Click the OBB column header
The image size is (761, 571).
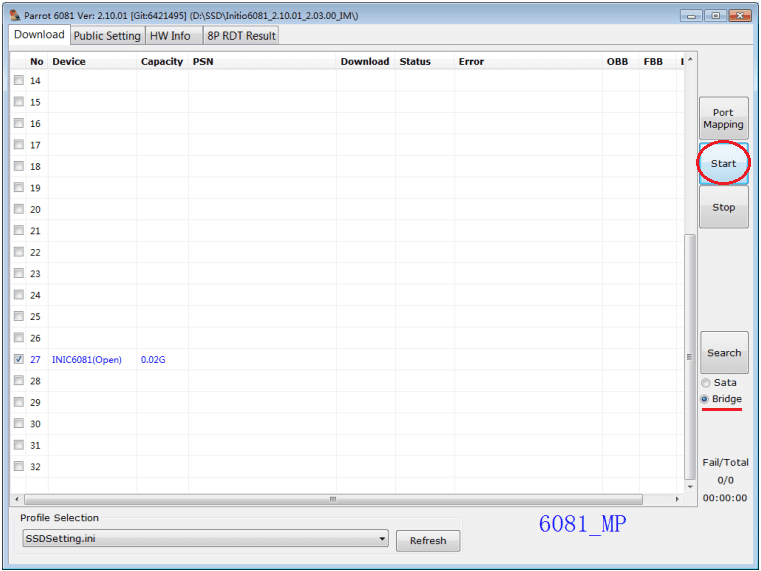pos(621,62)
